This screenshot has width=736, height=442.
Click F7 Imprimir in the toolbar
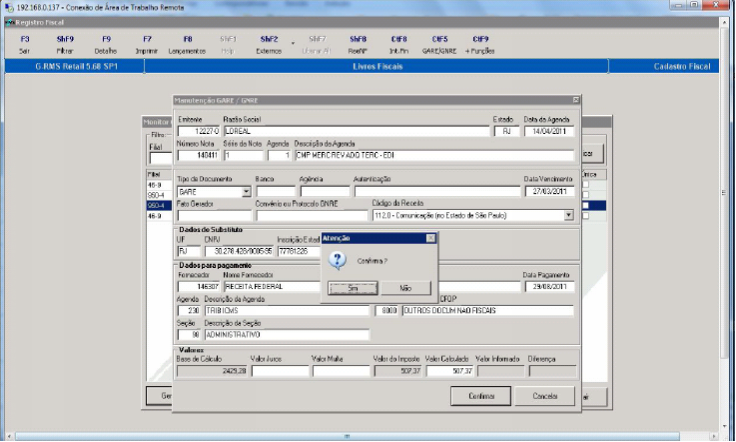pyautogui.click(x=147, y=45)
